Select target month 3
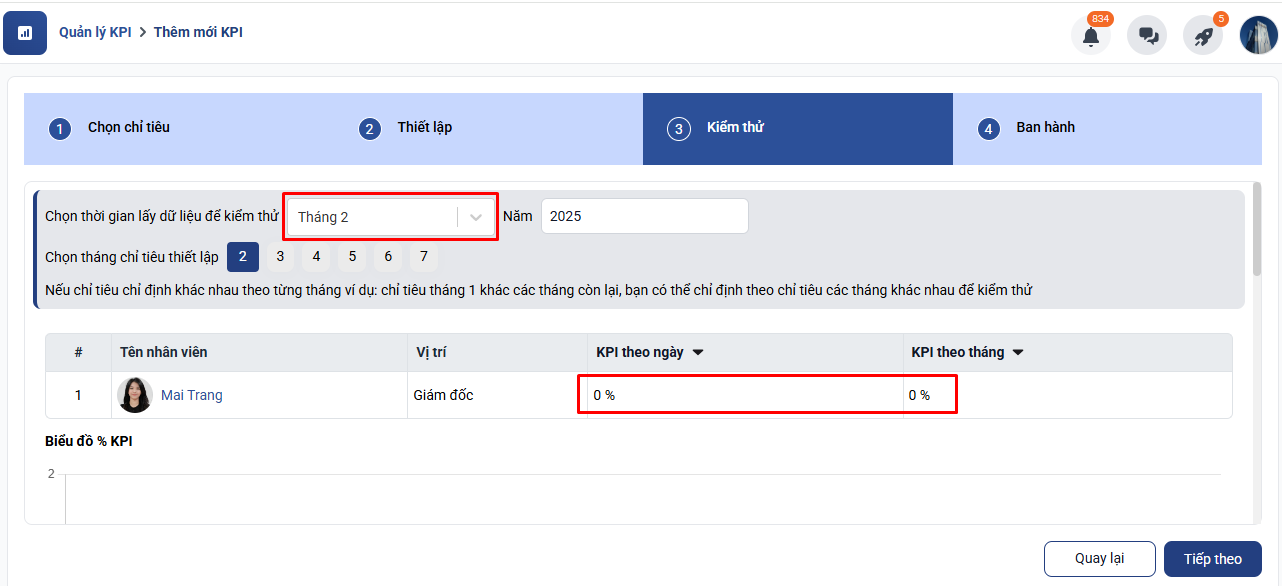This screenshot has height=586, width=1282. (x=280, y=257)
